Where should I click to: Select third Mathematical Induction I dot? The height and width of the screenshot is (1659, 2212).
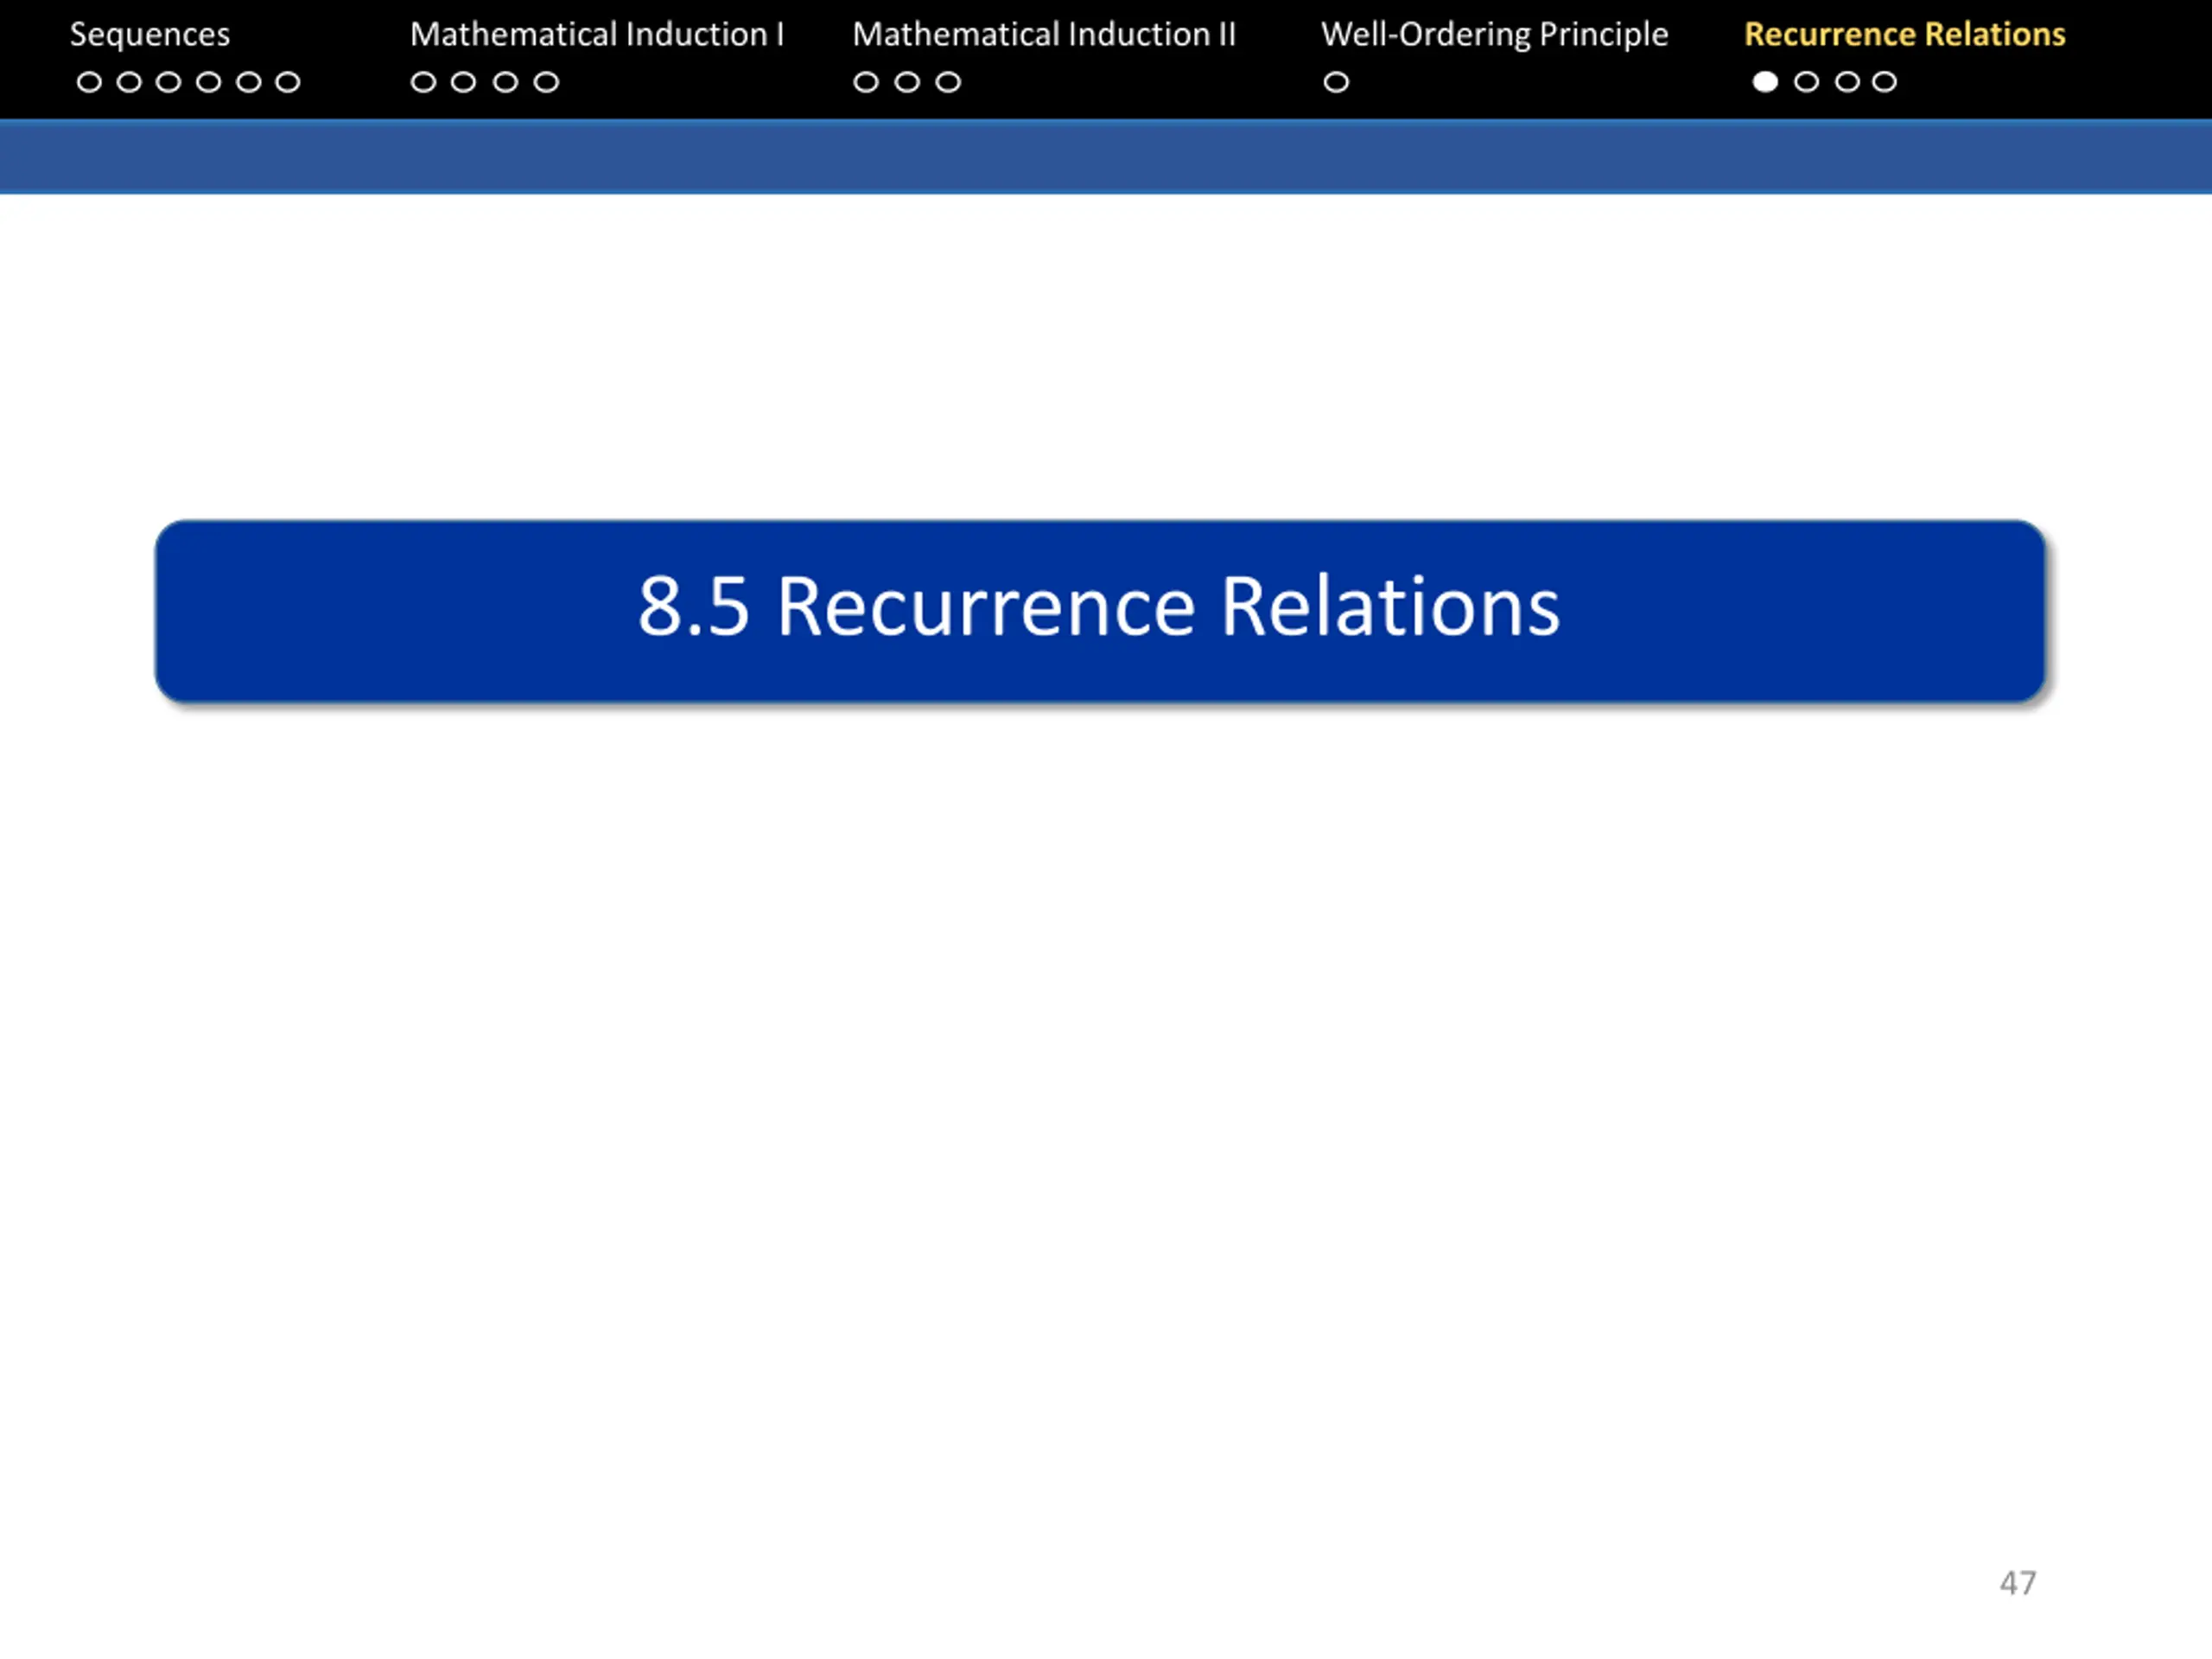pyautogui.click(x=505, y=82)
